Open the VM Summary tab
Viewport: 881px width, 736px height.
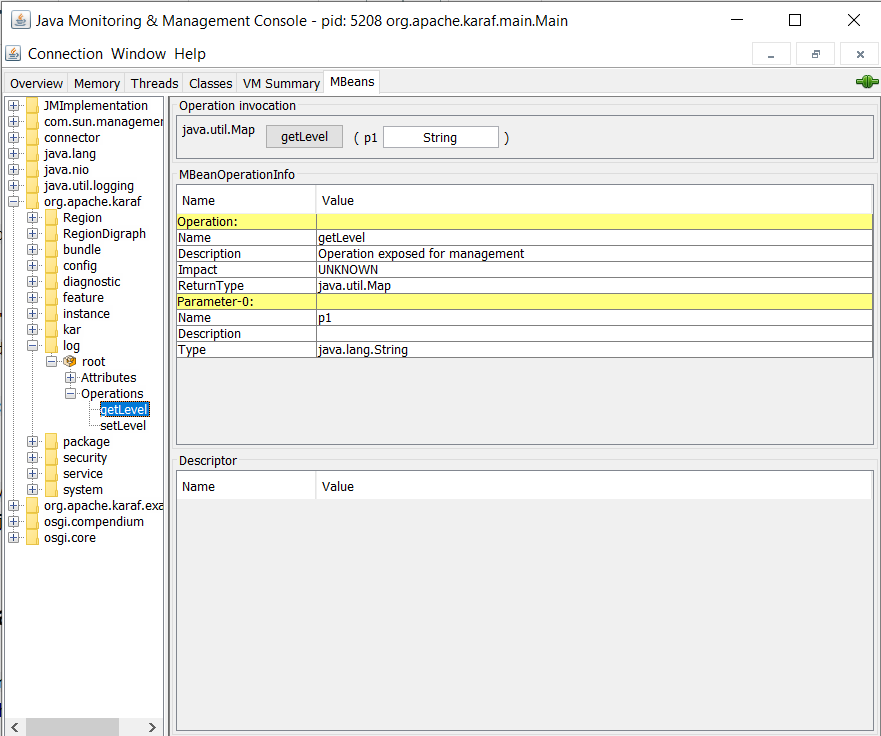[x=281, y=83]
